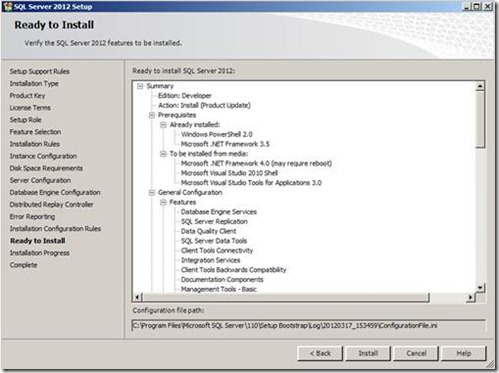Click the vertical scrollbar down arrow
Image resolution: width=499 pixels, height=373 pixels.
coord(480,287)
